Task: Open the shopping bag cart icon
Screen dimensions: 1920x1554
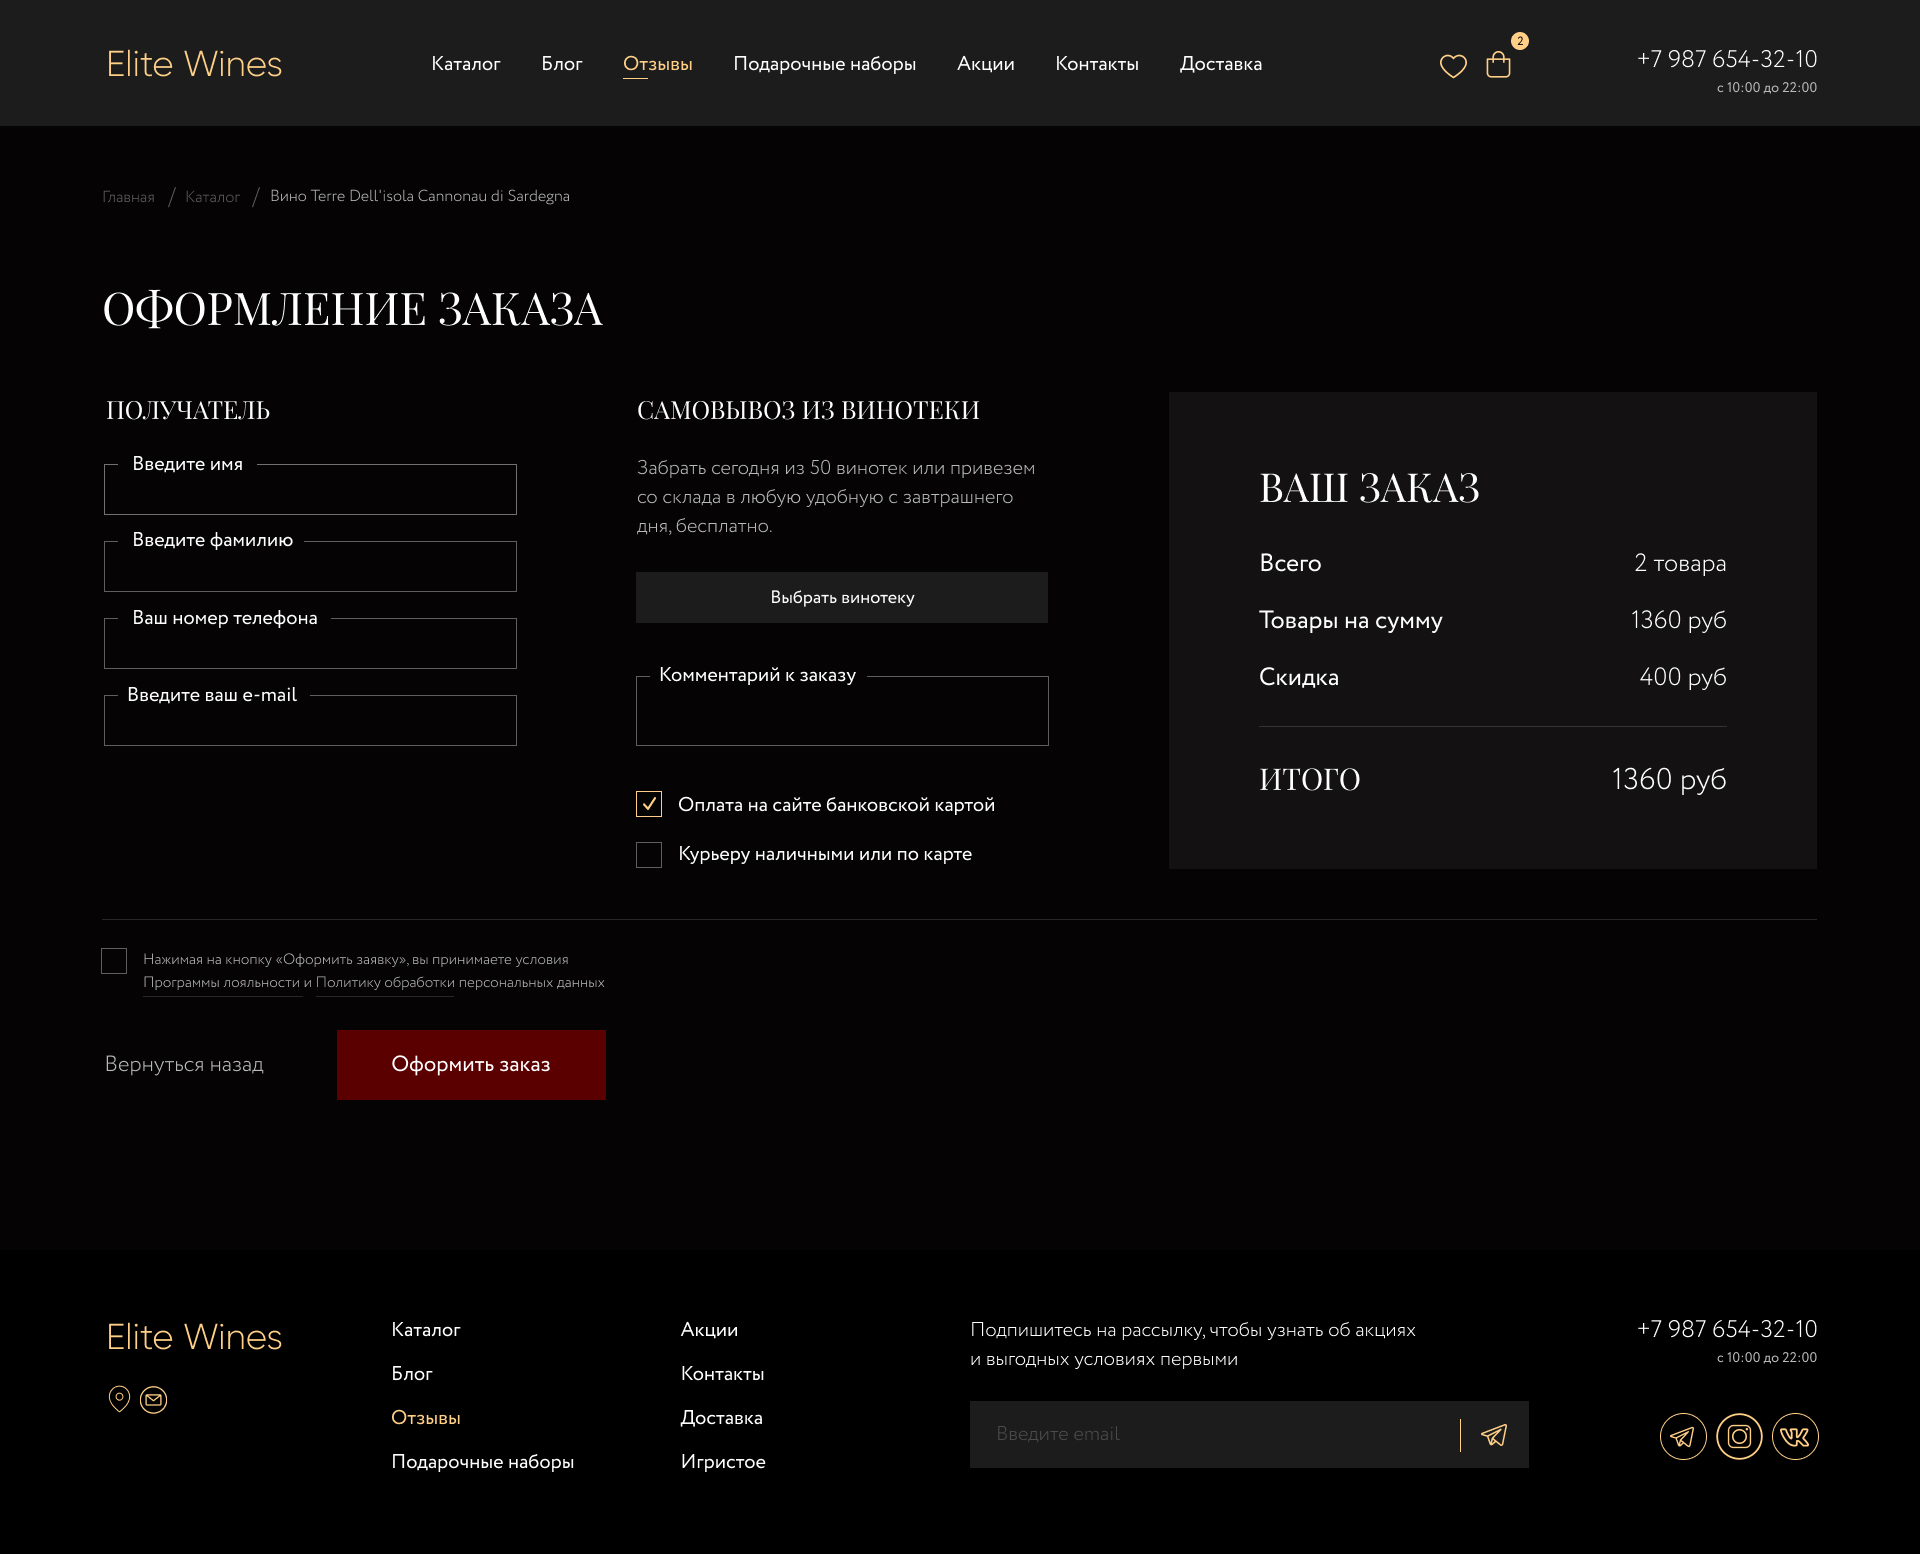Action: point(1498,65)
